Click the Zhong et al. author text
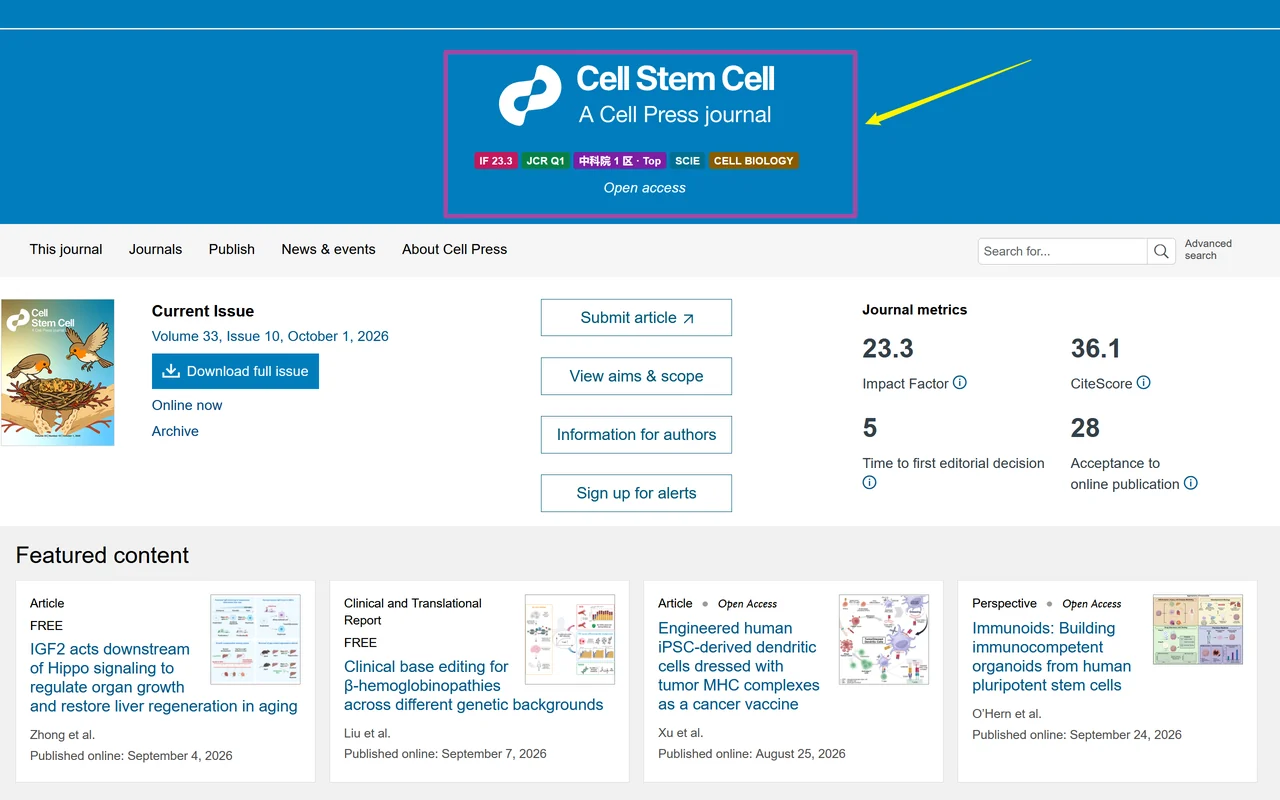Screen dimensions: 1280x800 (62, 735)
